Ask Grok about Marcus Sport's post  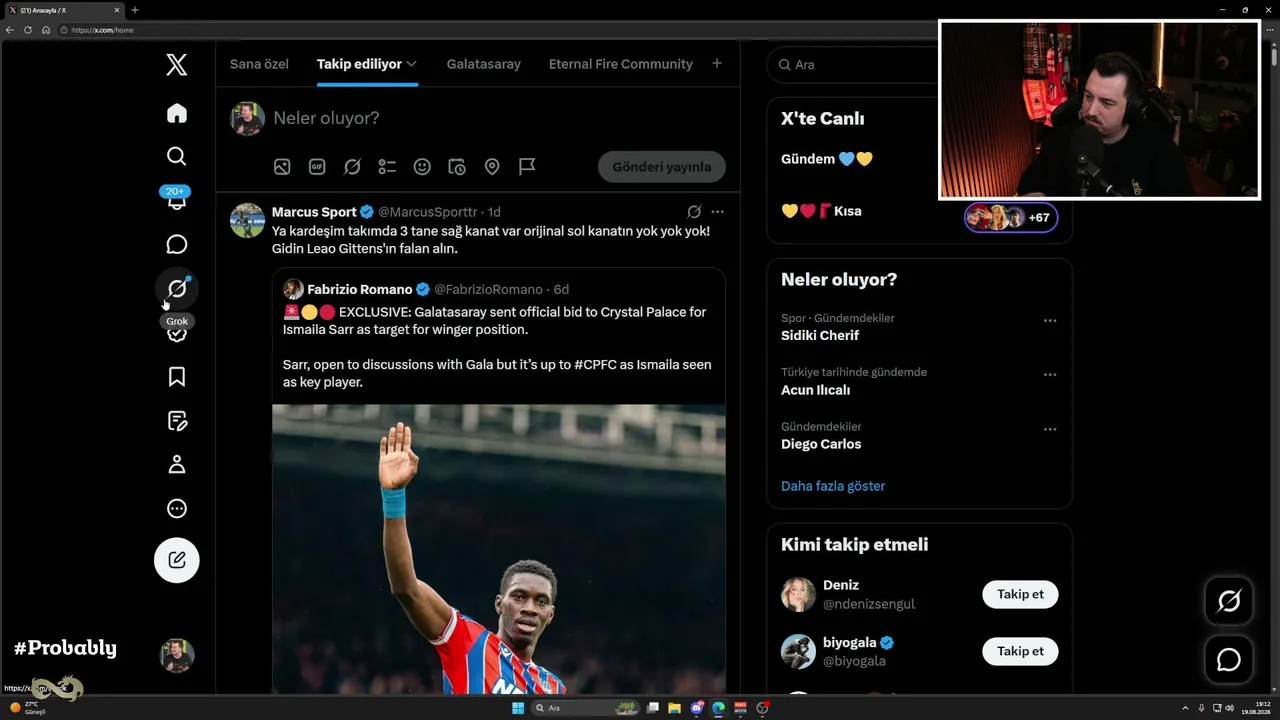[x=694, y=212]
